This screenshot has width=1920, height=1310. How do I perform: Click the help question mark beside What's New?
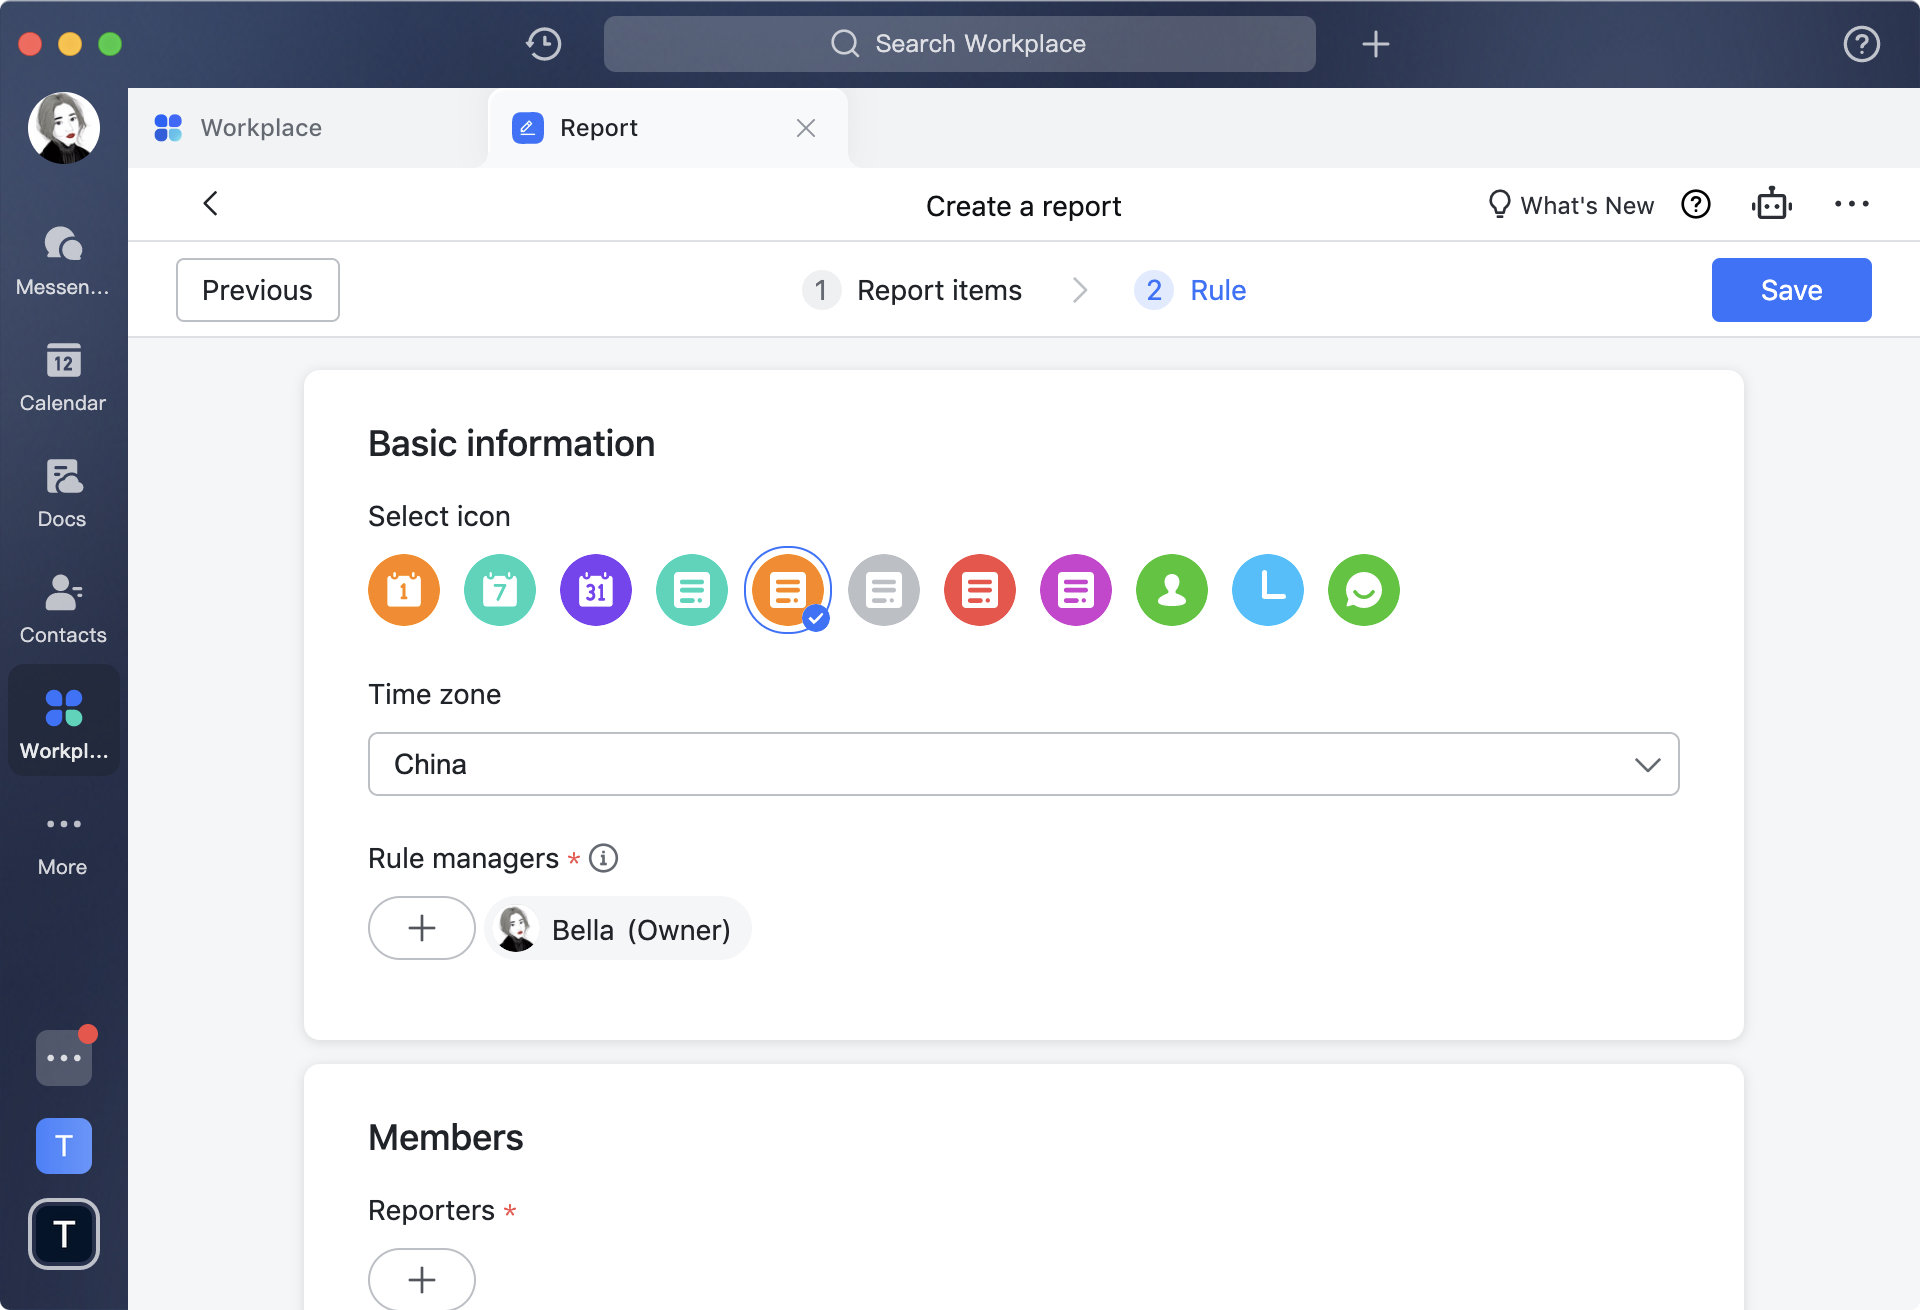1696,204
